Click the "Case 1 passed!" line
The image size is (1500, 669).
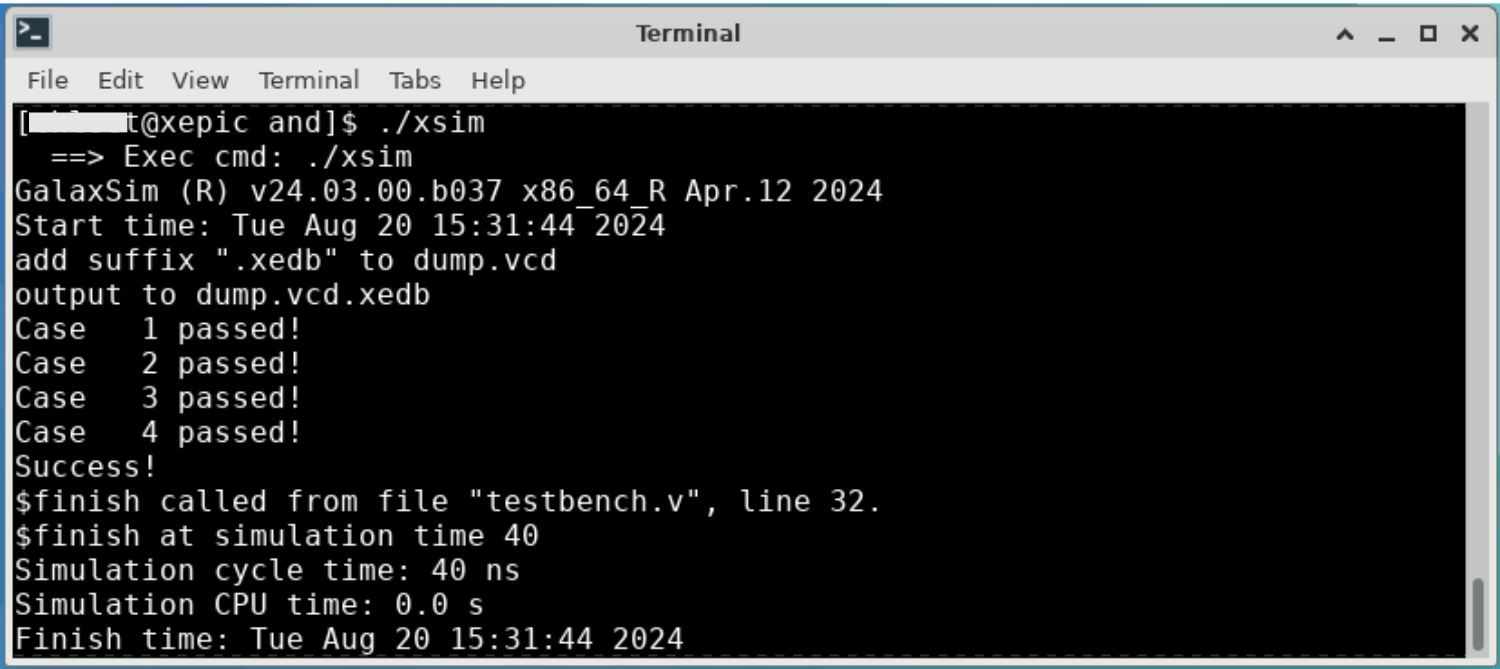pyautogui.click(x=157, y=329)
